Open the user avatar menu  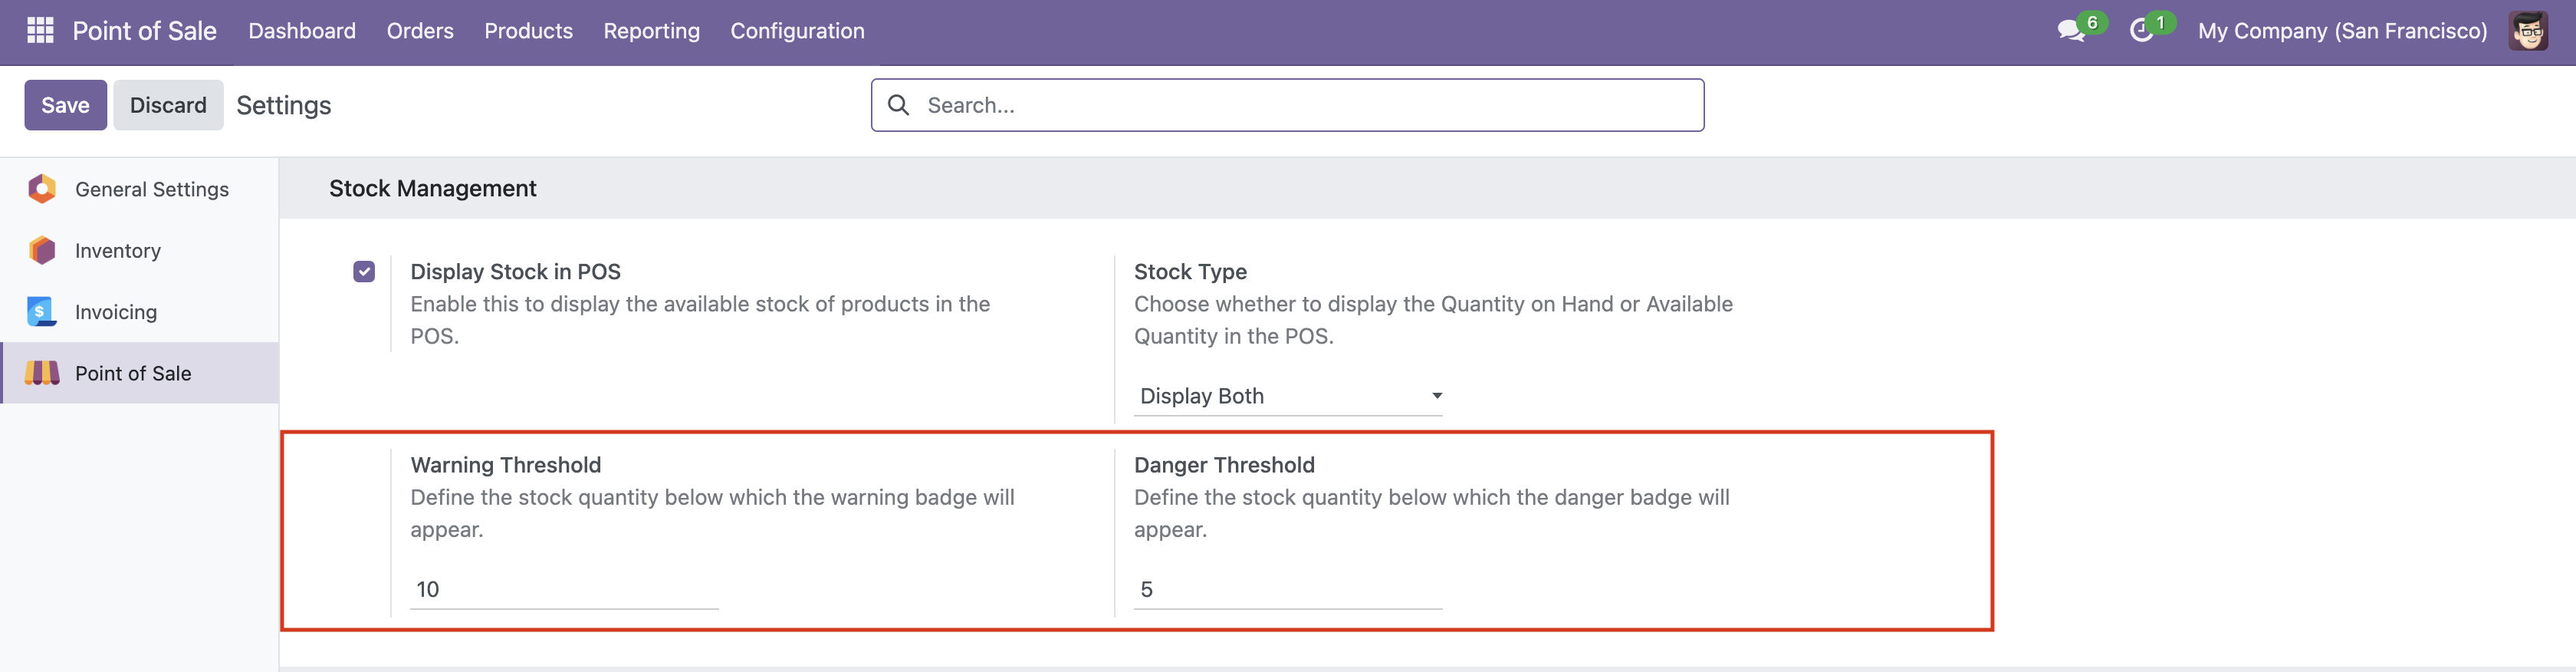[2531, 31]
